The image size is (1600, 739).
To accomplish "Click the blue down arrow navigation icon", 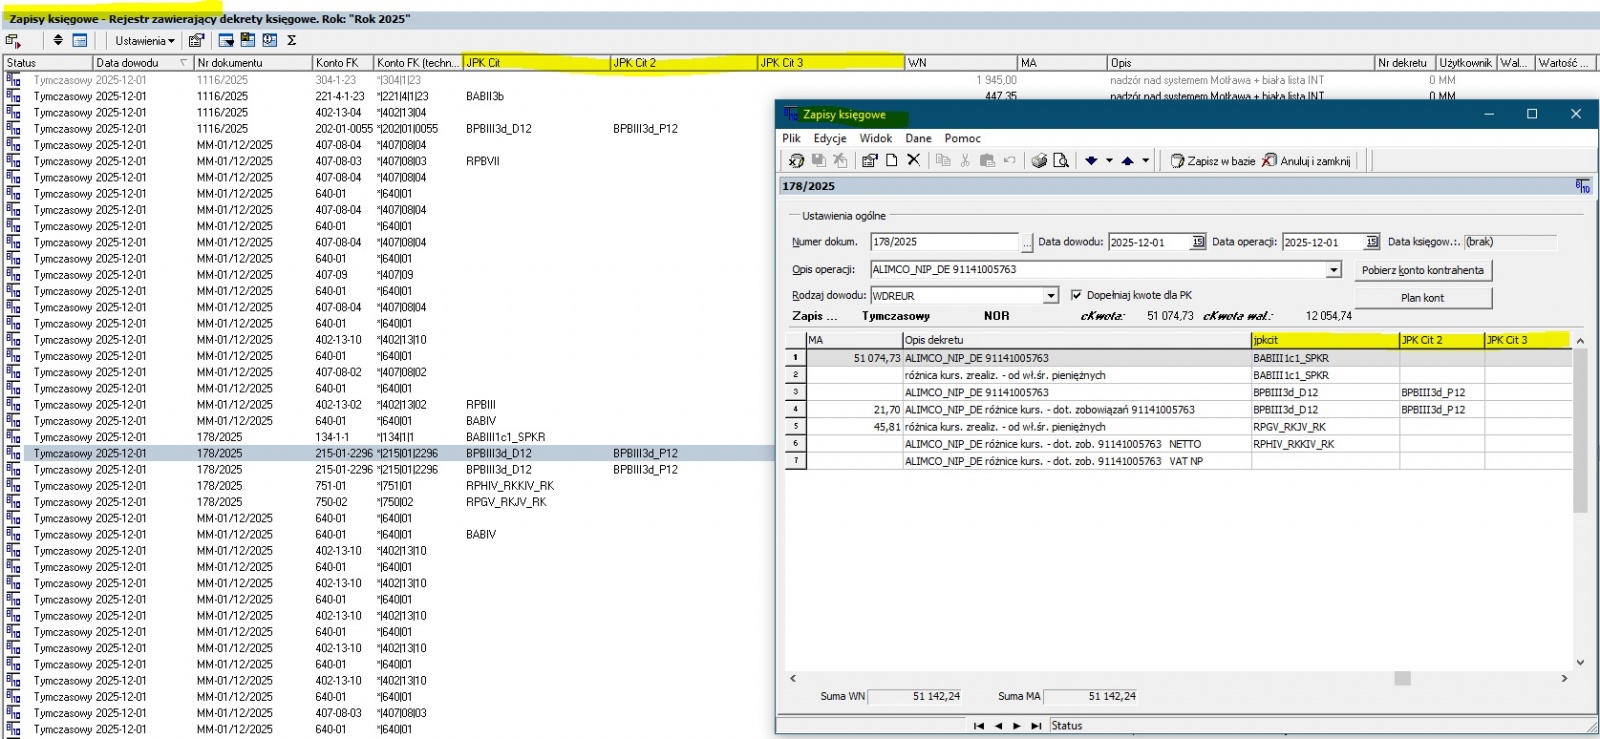I will (x=1091, y=160).
